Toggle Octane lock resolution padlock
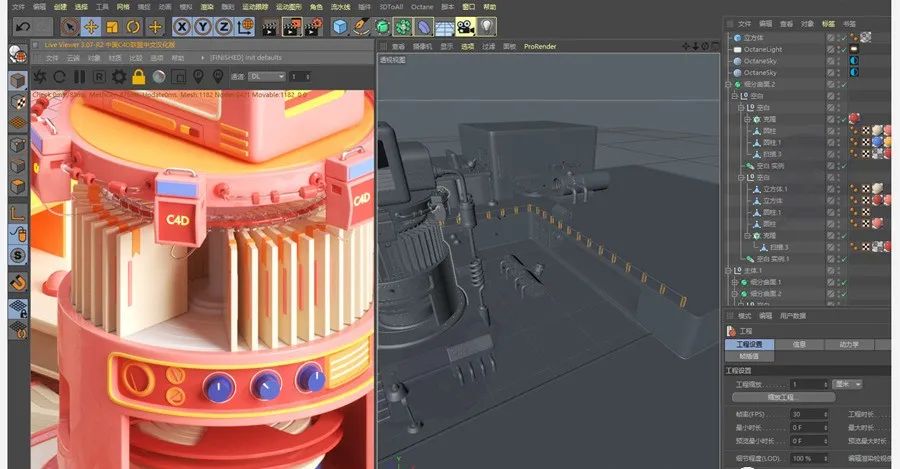The image size is (900, 469). coord(138,76)
